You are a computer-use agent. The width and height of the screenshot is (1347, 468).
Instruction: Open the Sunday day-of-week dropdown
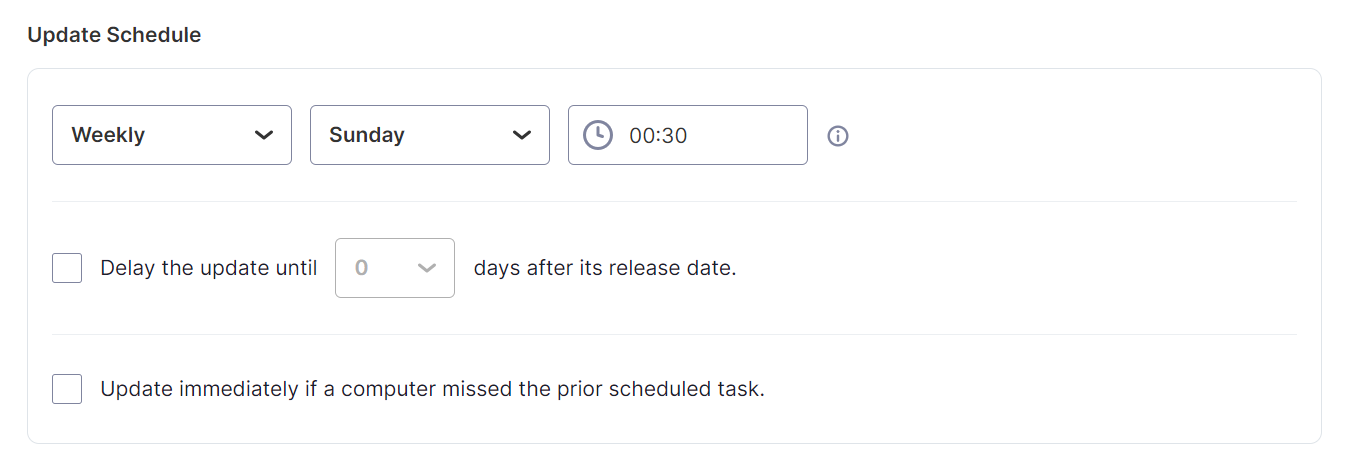[430, 135]
